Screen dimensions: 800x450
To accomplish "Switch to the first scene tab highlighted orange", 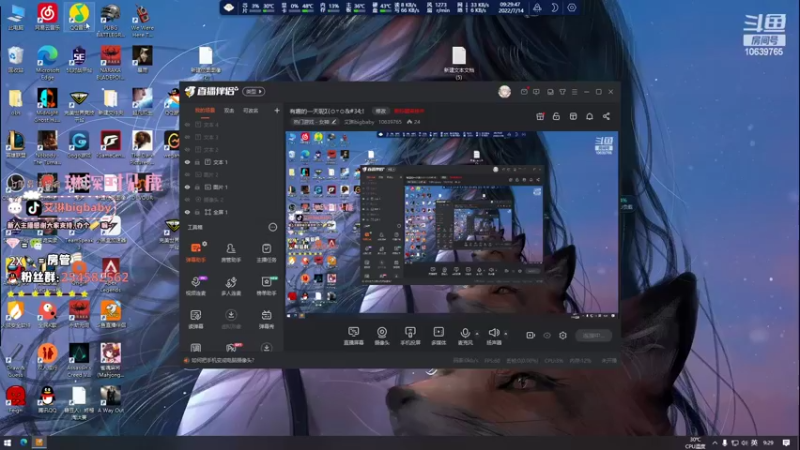I will (x=205, y=110).
